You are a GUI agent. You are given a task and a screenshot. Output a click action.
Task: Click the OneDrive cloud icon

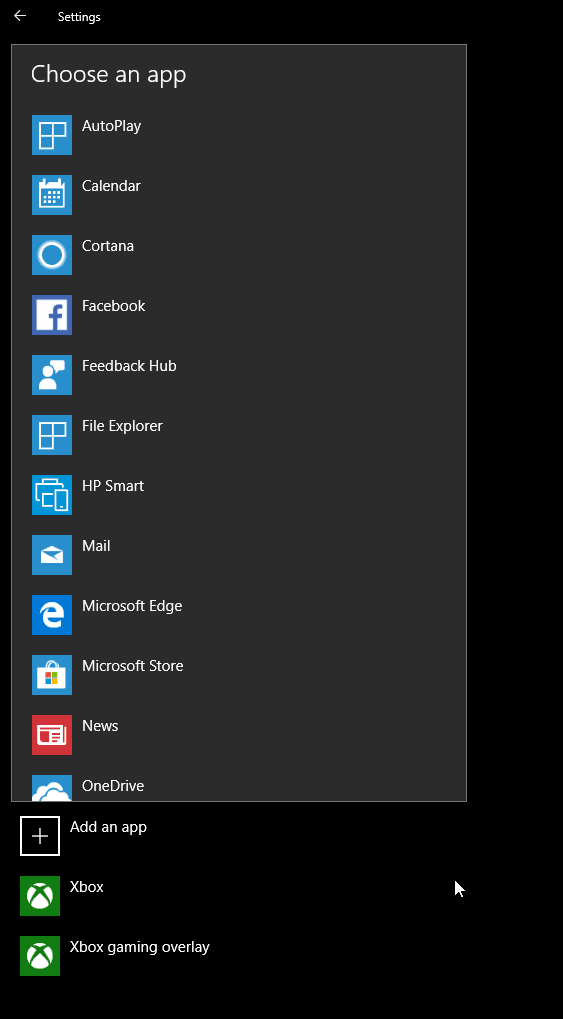click(x=52, y=788)
